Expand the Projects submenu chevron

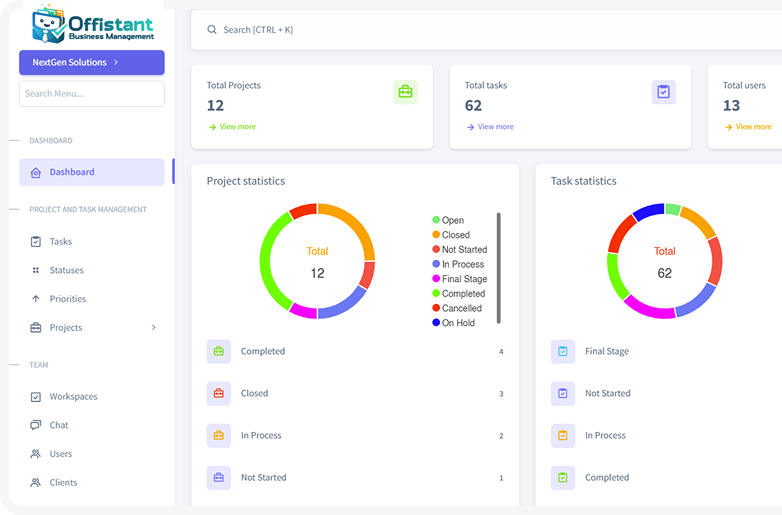point(153,328)
